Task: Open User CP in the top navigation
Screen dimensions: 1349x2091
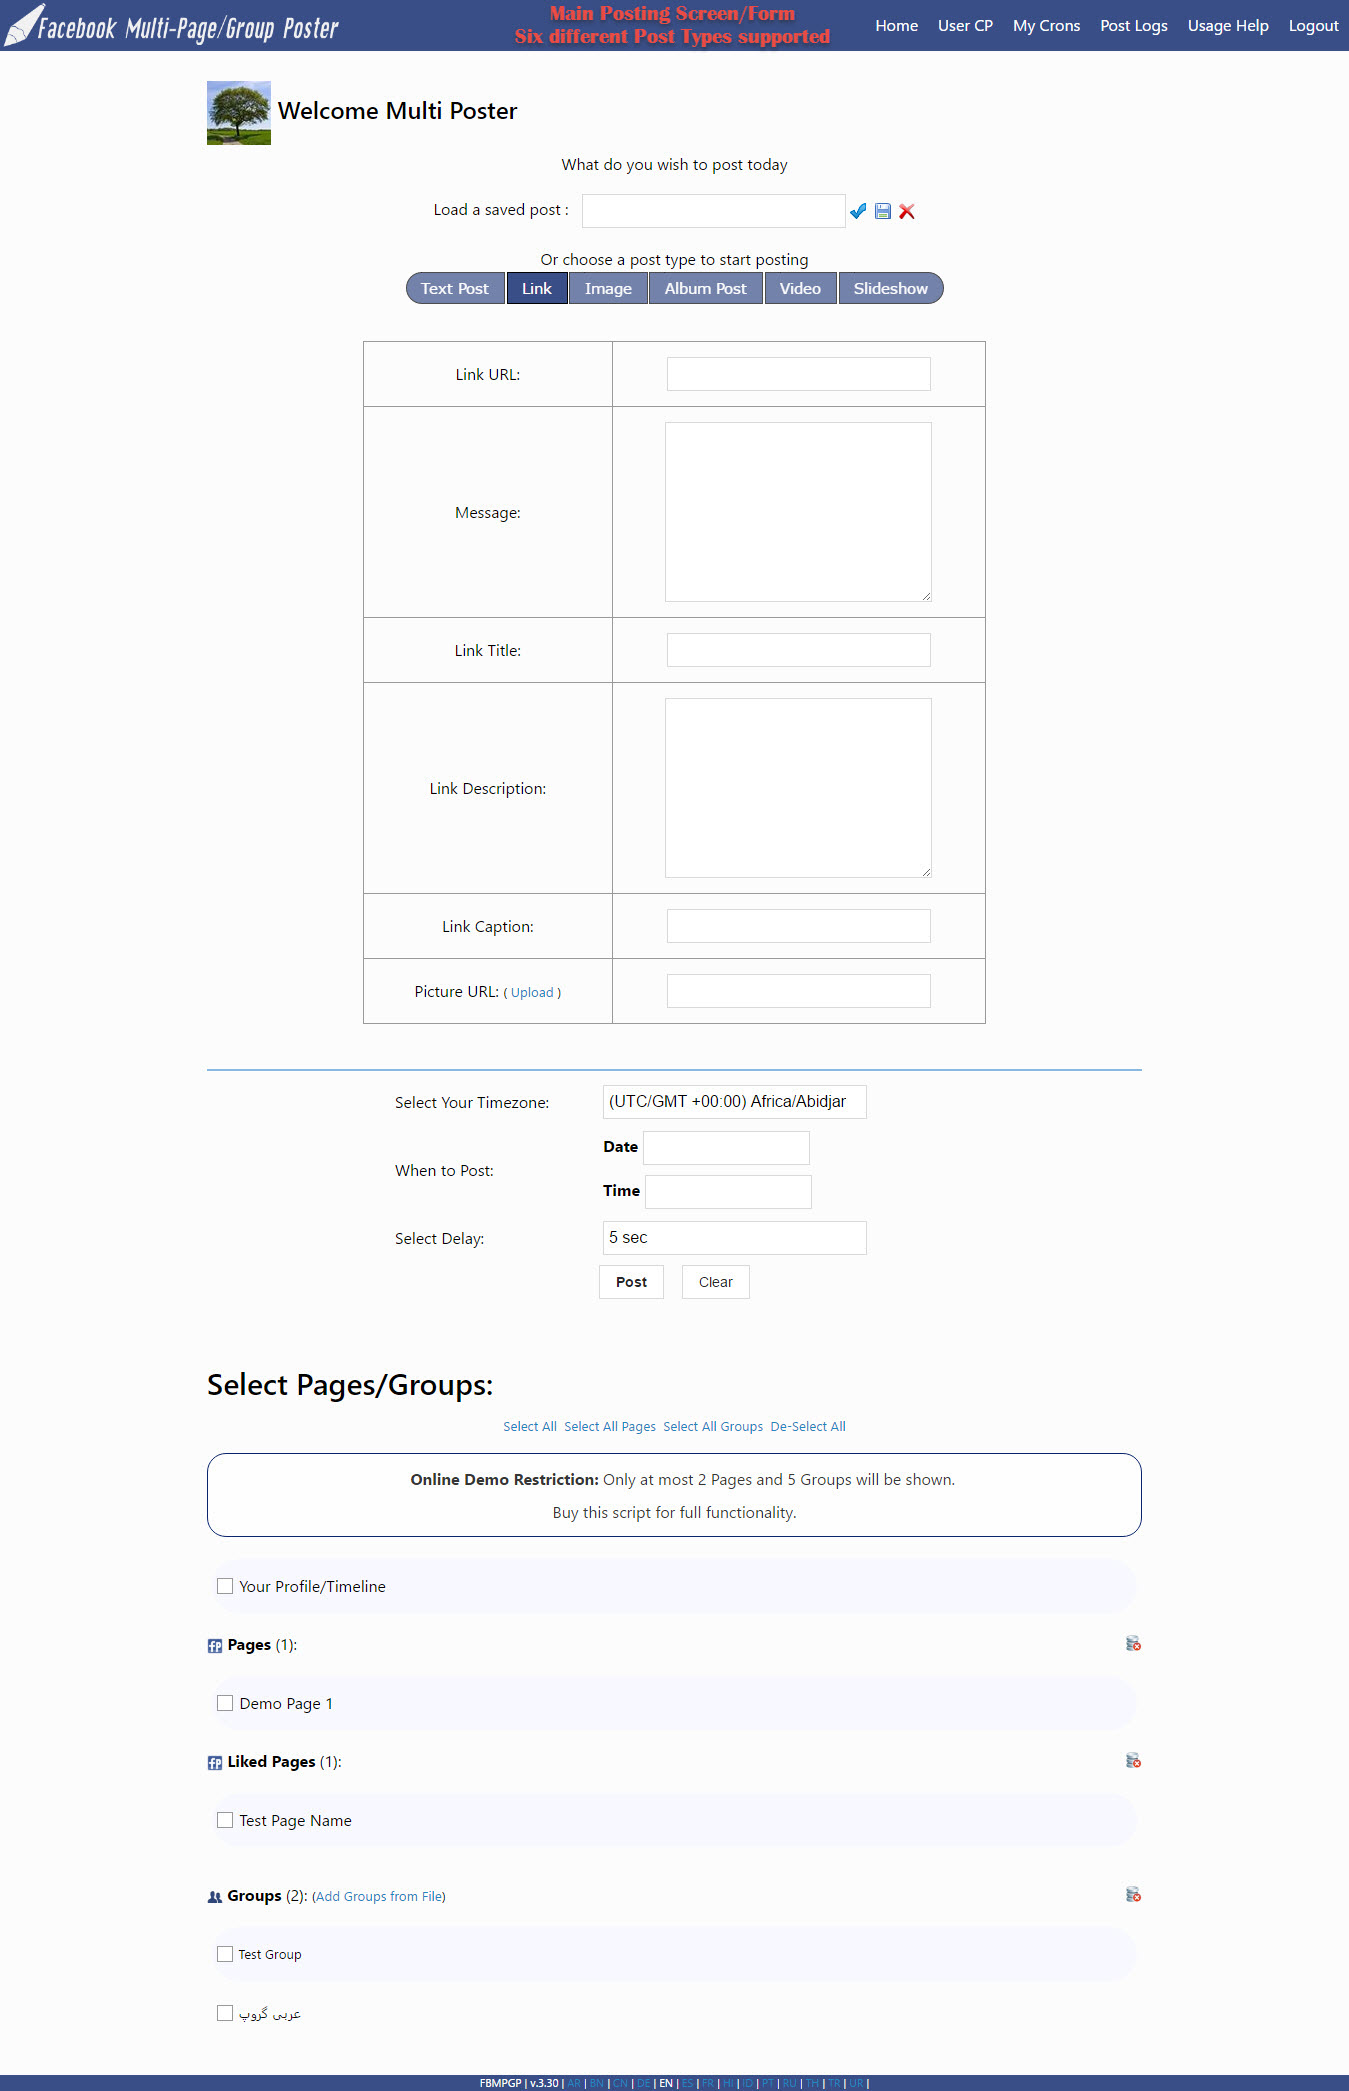Action: (x=966, y=26)
